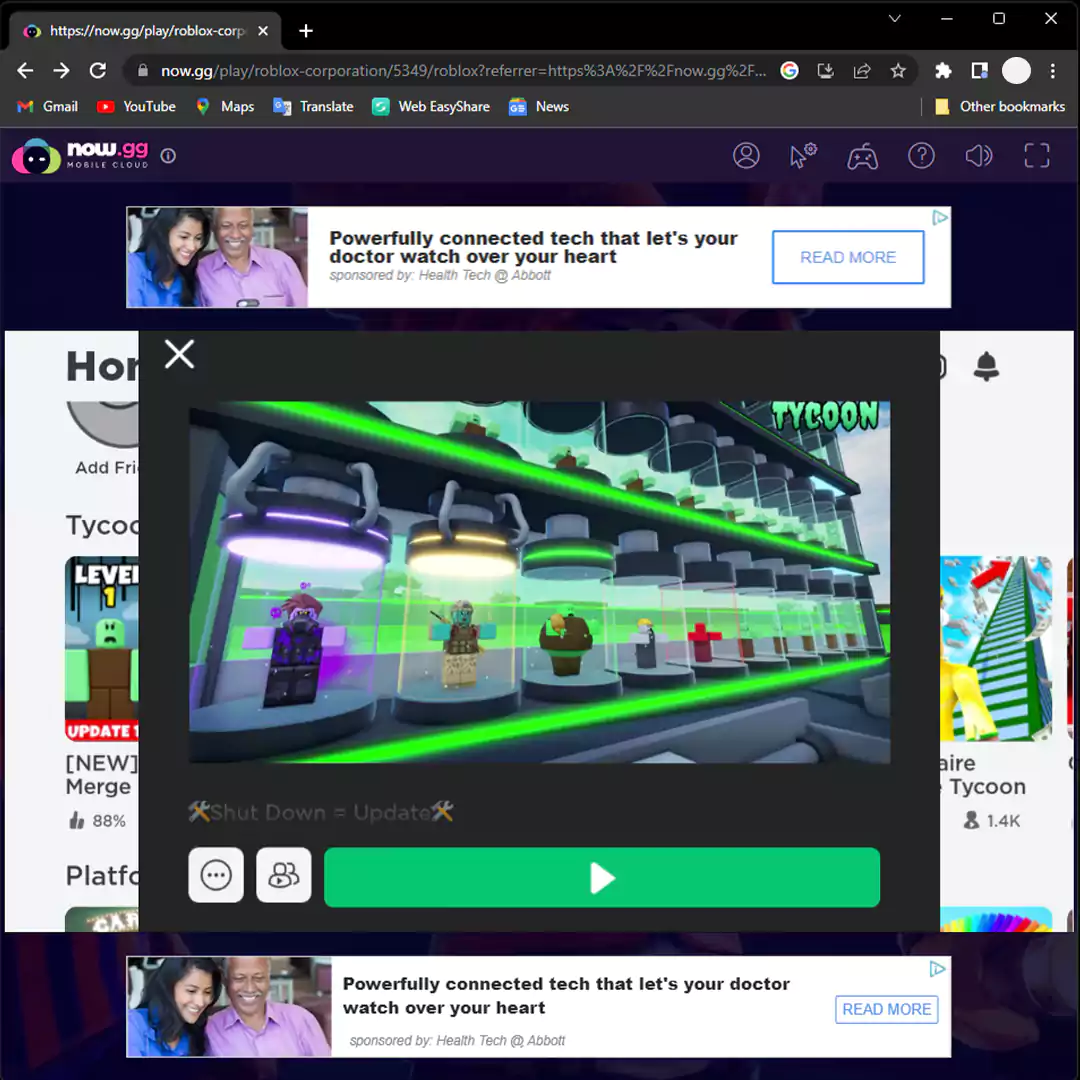The height and width of the screenshot is (1080, 1080).
Task: Open the Translate bookmark
Action: pos(313,107)
